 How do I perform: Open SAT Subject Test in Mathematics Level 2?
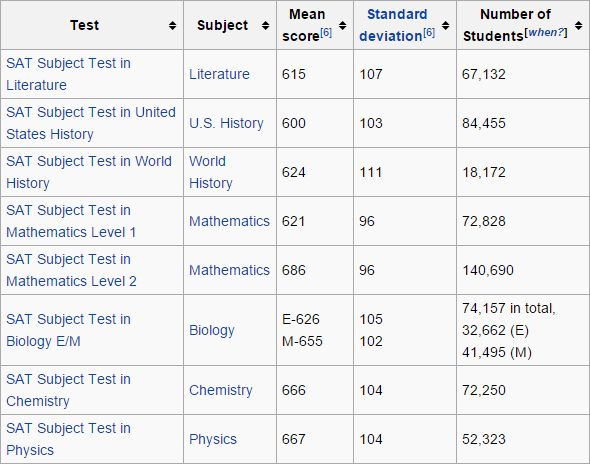pos(71,270)
